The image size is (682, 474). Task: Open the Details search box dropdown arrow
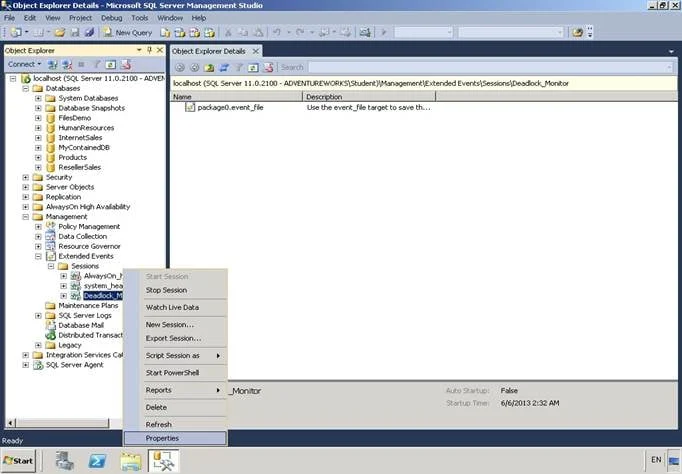(x=669, y=67)
